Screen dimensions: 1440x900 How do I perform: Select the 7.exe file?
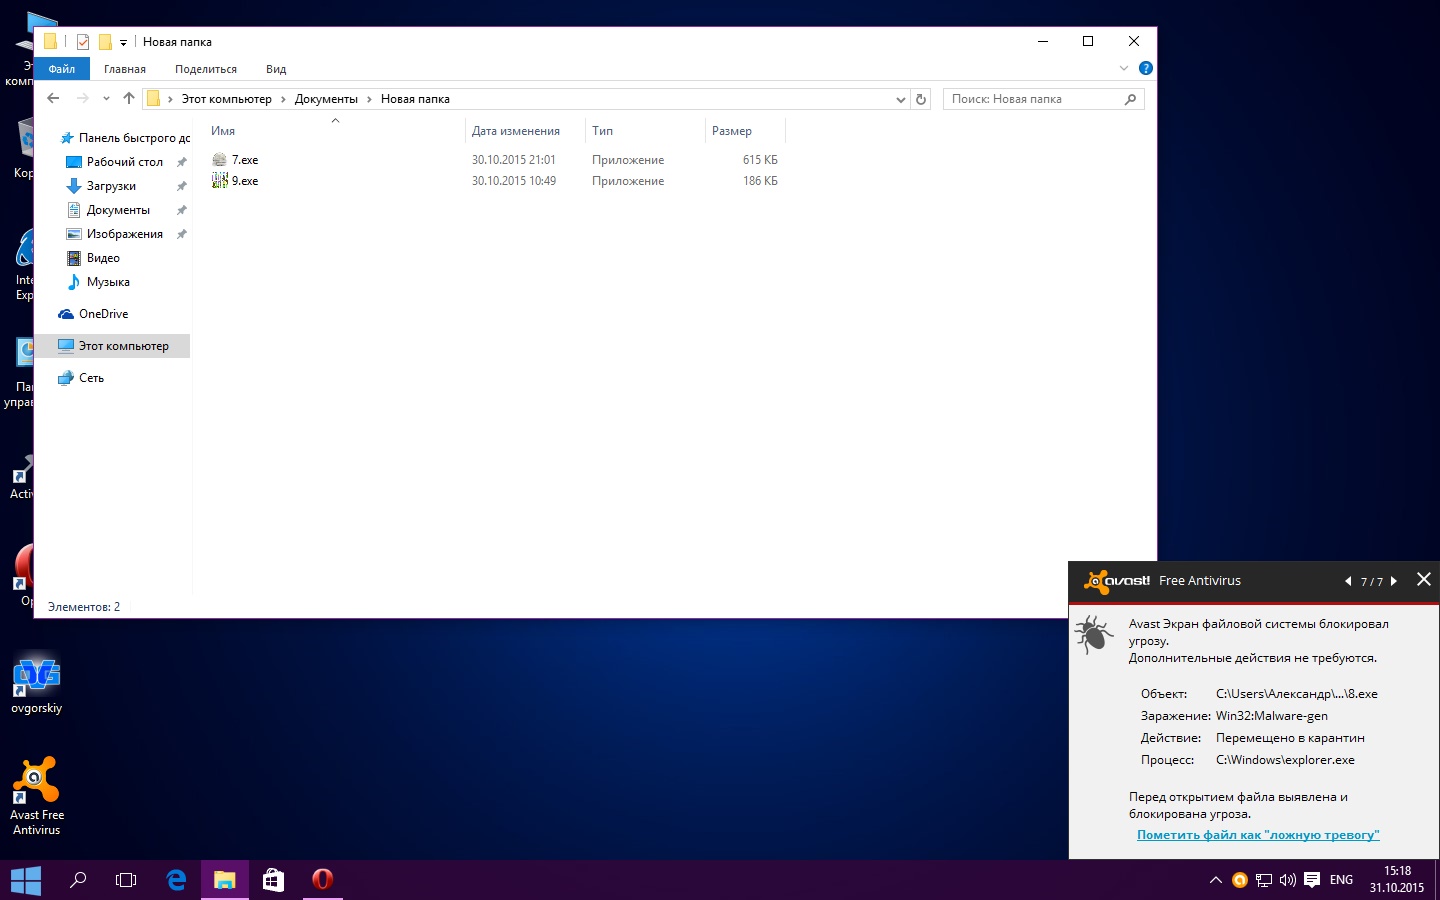click(245, 160)
